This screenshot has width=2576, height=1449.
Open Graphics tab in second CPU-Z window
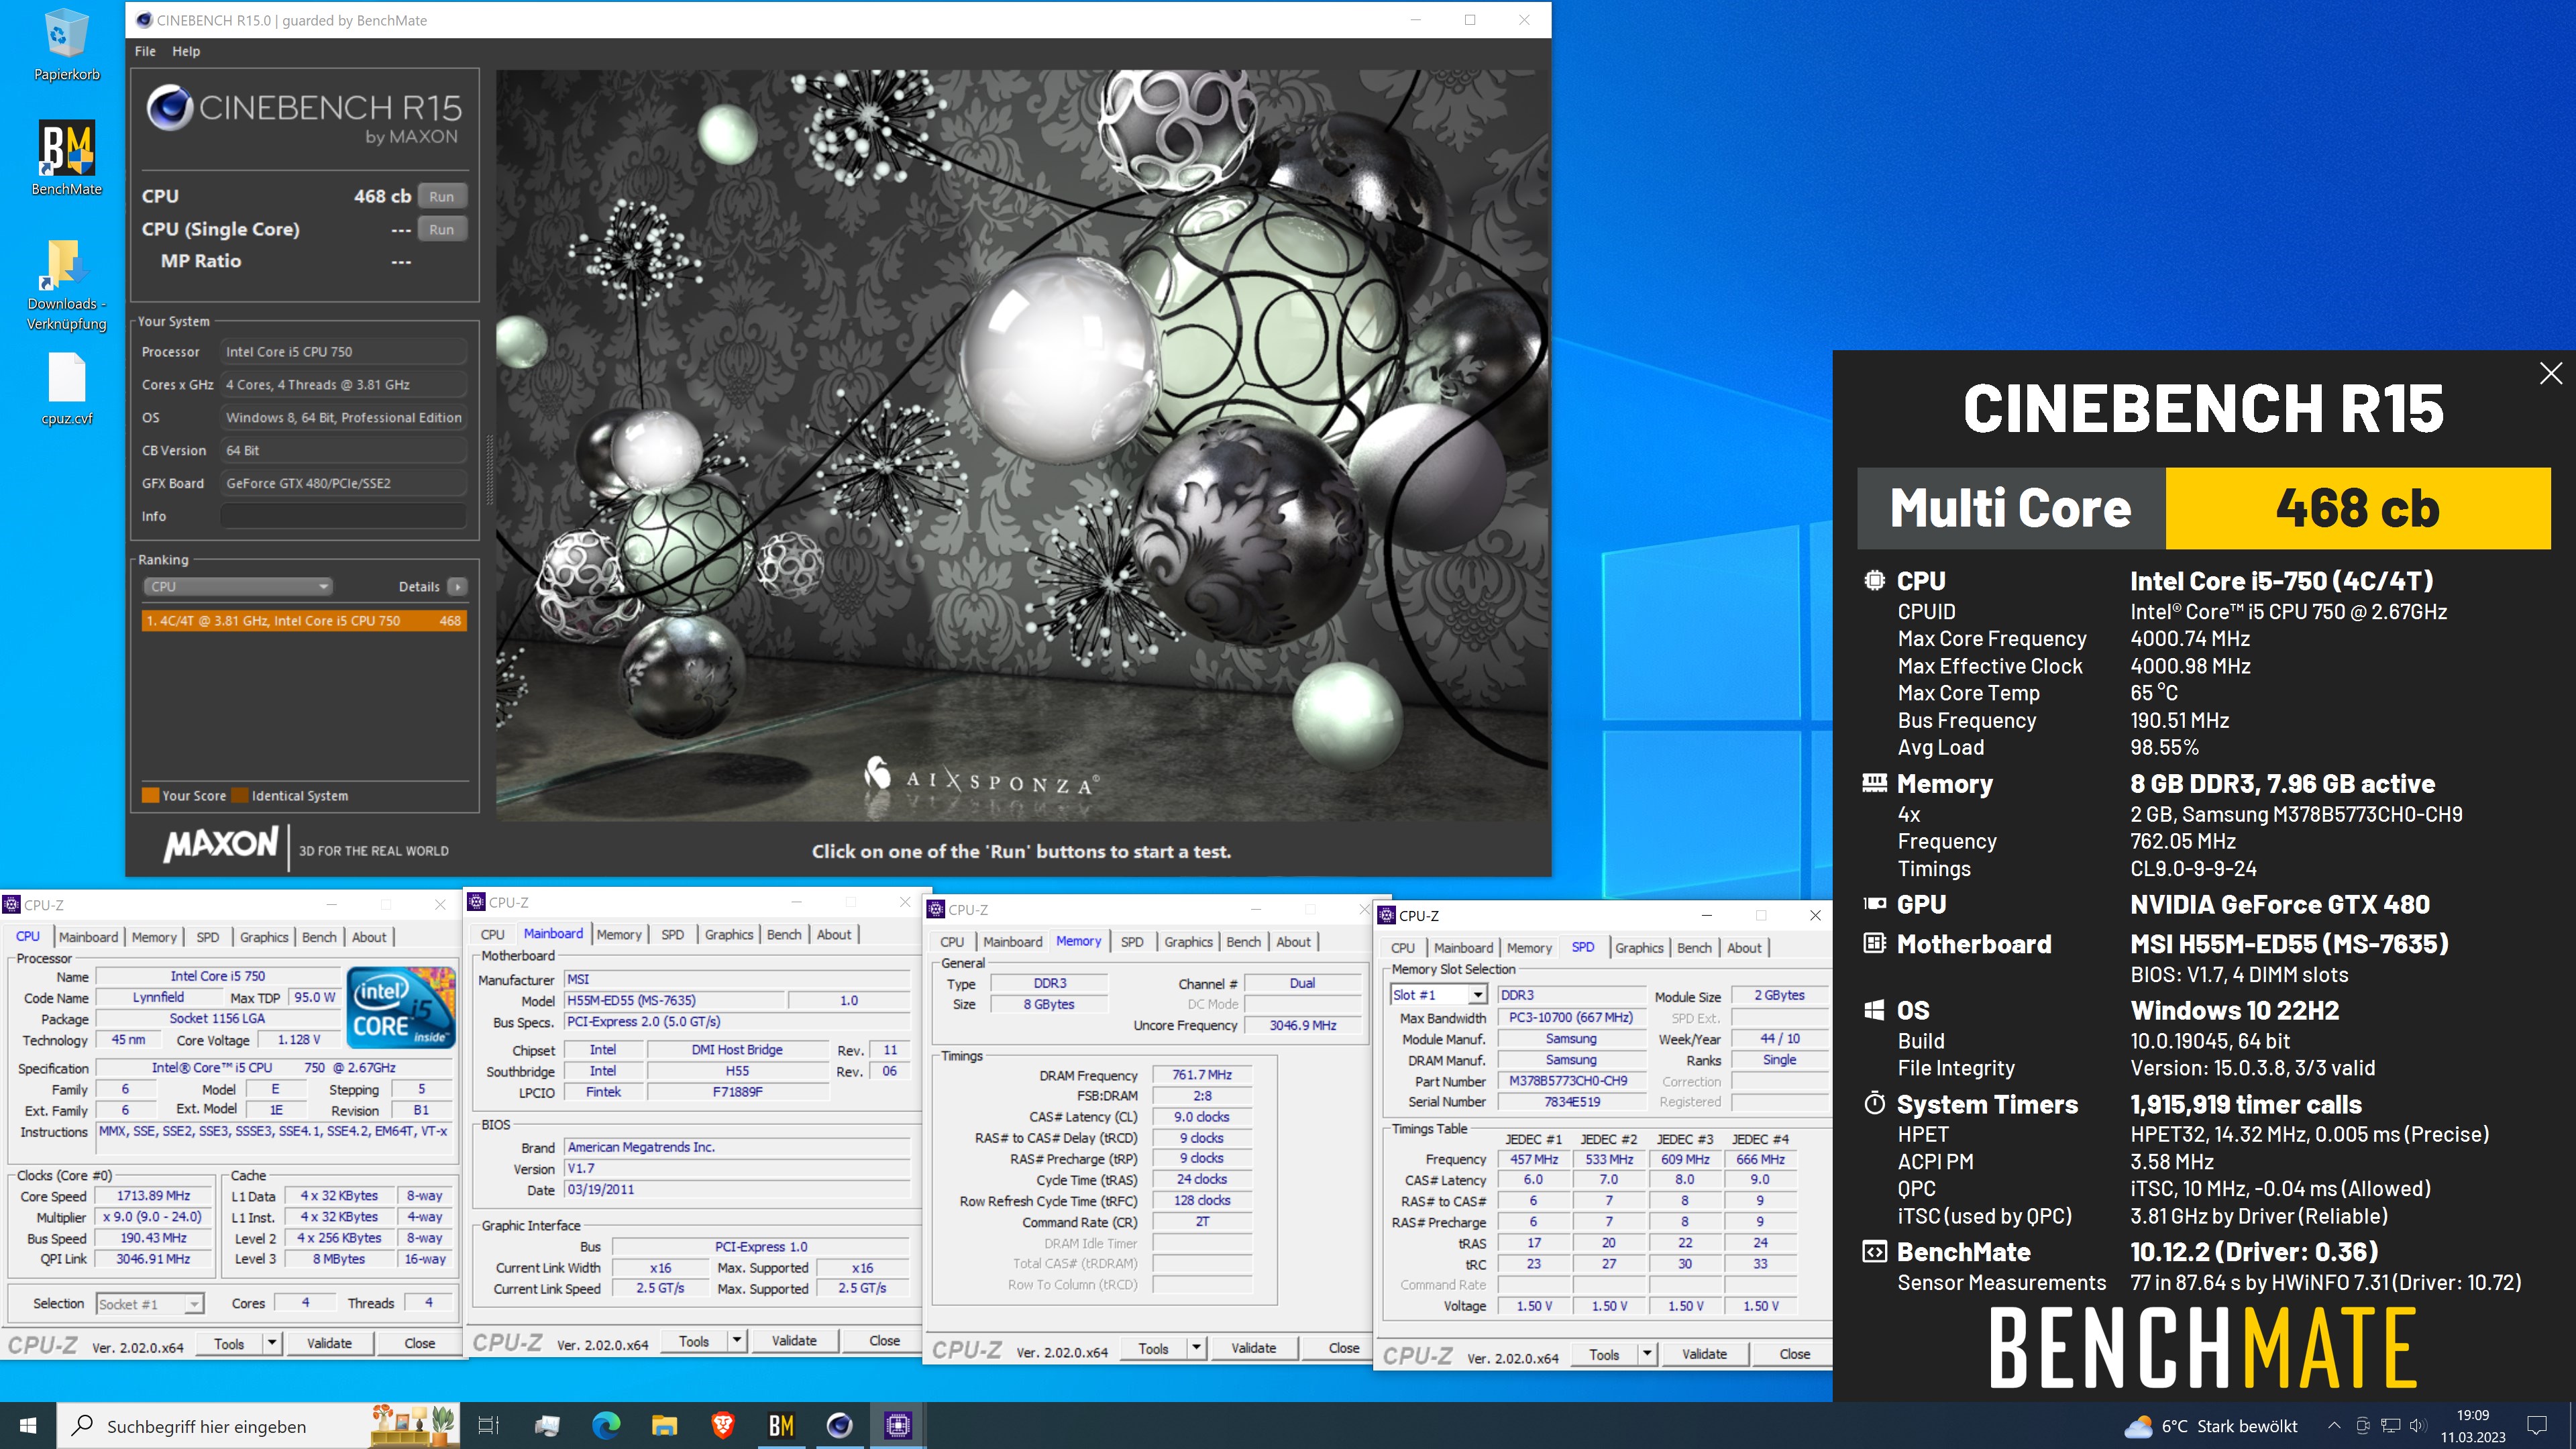point(729,934)
